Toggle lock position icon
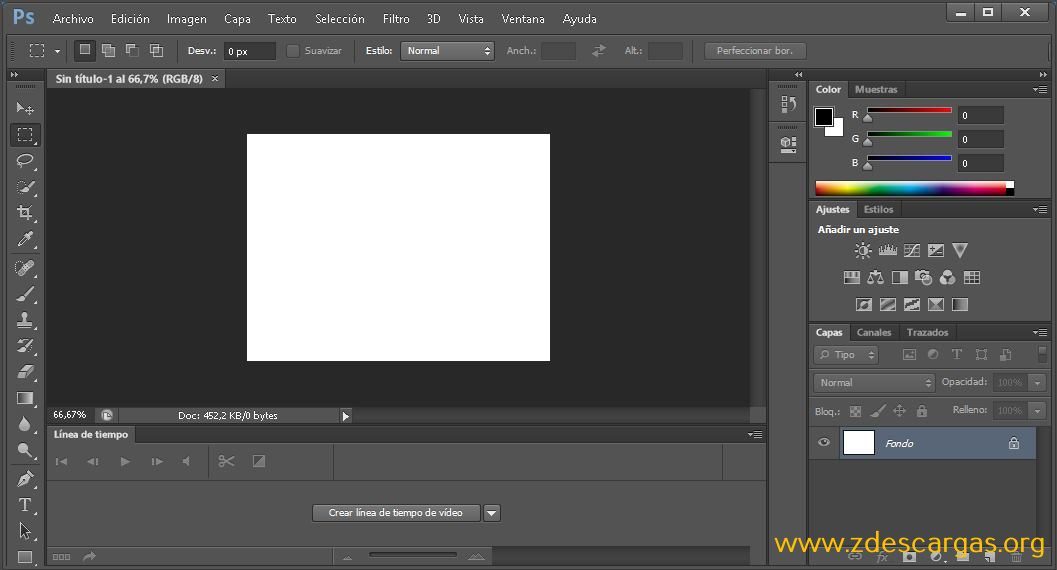Image resolution: width=1057 pixels, height=570 pixels. (899, 411)
